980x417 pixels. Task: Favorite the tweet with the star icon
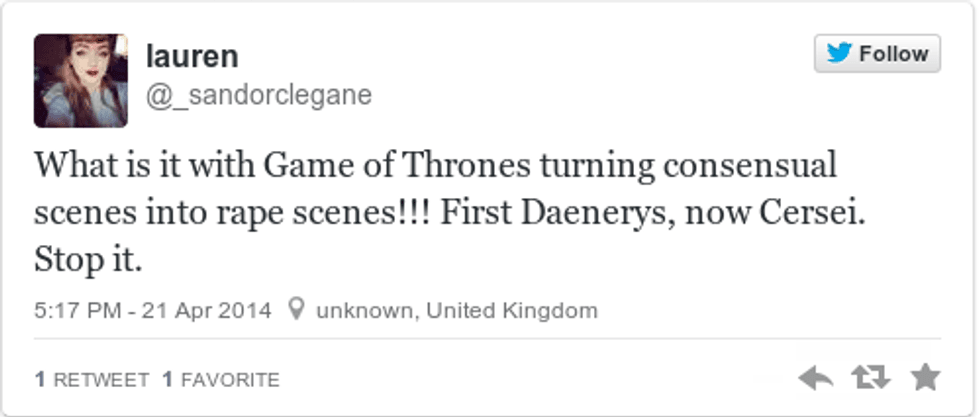coord(925,377)
